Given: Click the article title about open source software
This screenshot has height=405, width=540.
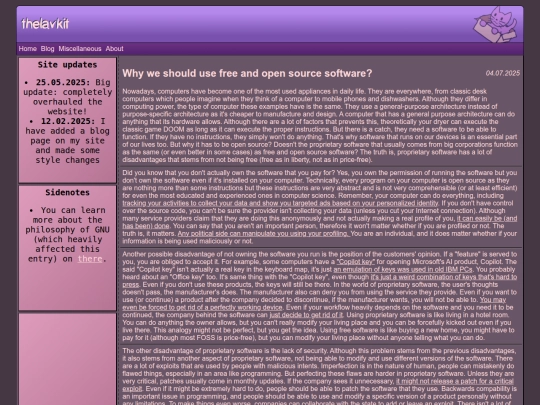Looking at the screenshot, I should [x=247, y=73].
